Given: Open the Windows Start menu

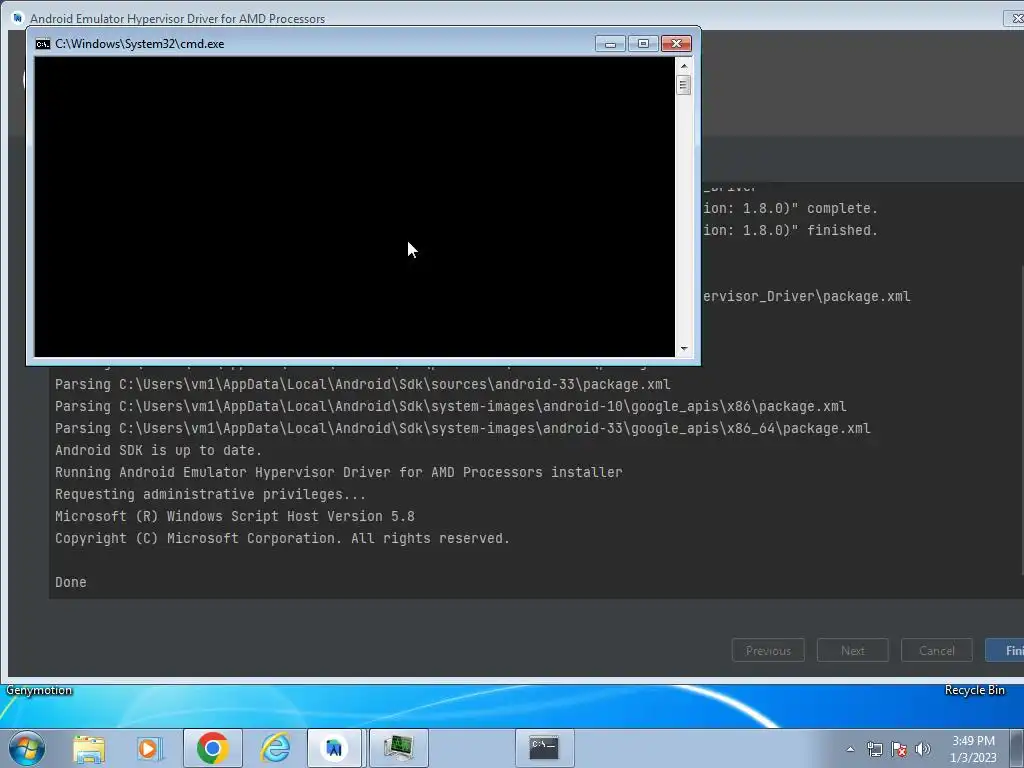Looking at the screenshot, I should coord(27,748).
